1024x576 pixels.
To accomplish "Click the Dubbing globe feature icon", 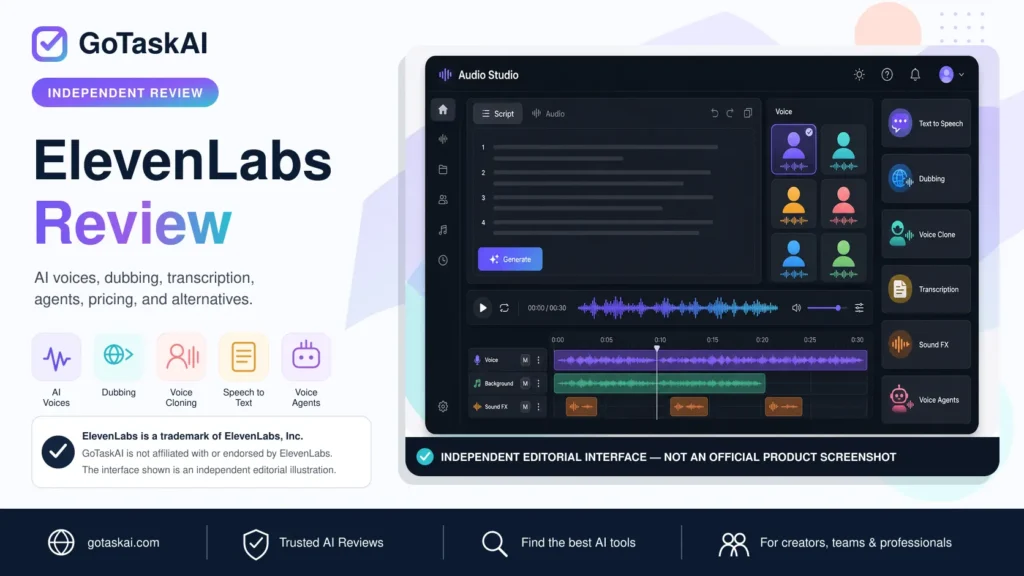I will [118, 356].
